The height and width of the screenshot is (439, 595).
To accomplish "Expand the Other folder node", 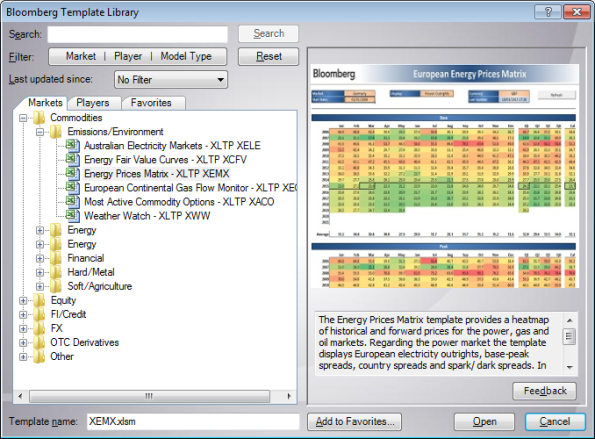I will (23, 357).
